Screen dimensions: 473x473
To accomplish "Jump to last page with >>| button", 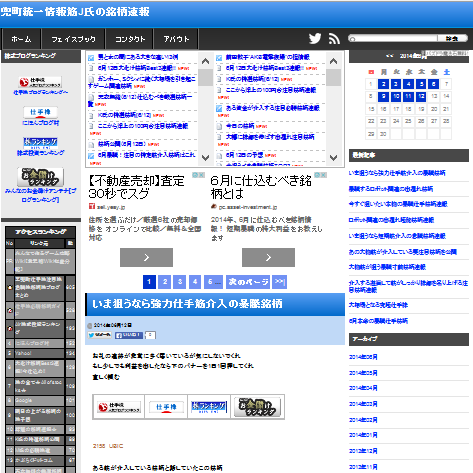I will 279,282.
